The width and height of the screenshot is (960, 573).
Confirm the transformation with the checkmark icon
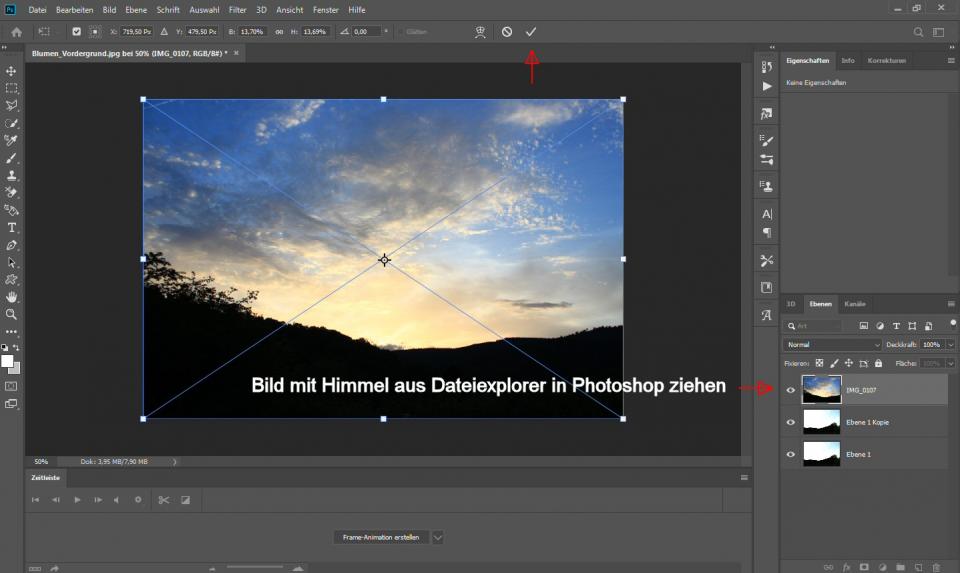pyautogui.click(x=531, y=32)
